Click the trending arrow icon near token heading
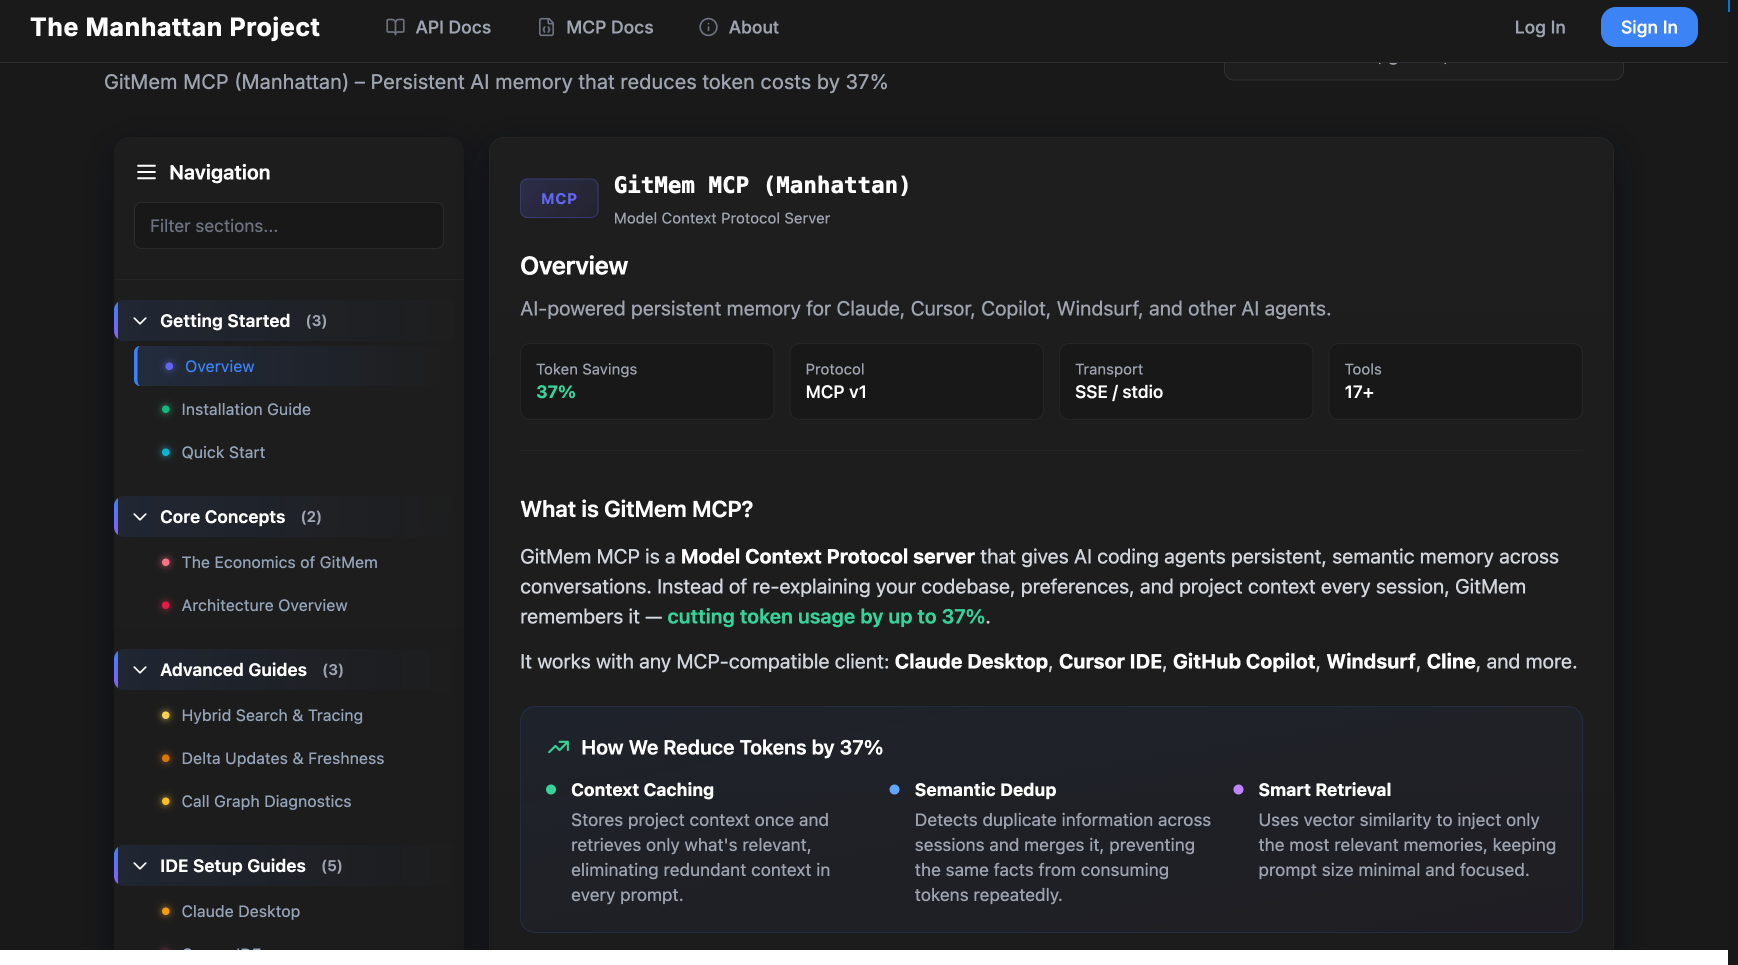Image resolution: width=1738 pixels, height=965 pixels. coord(558,747)
